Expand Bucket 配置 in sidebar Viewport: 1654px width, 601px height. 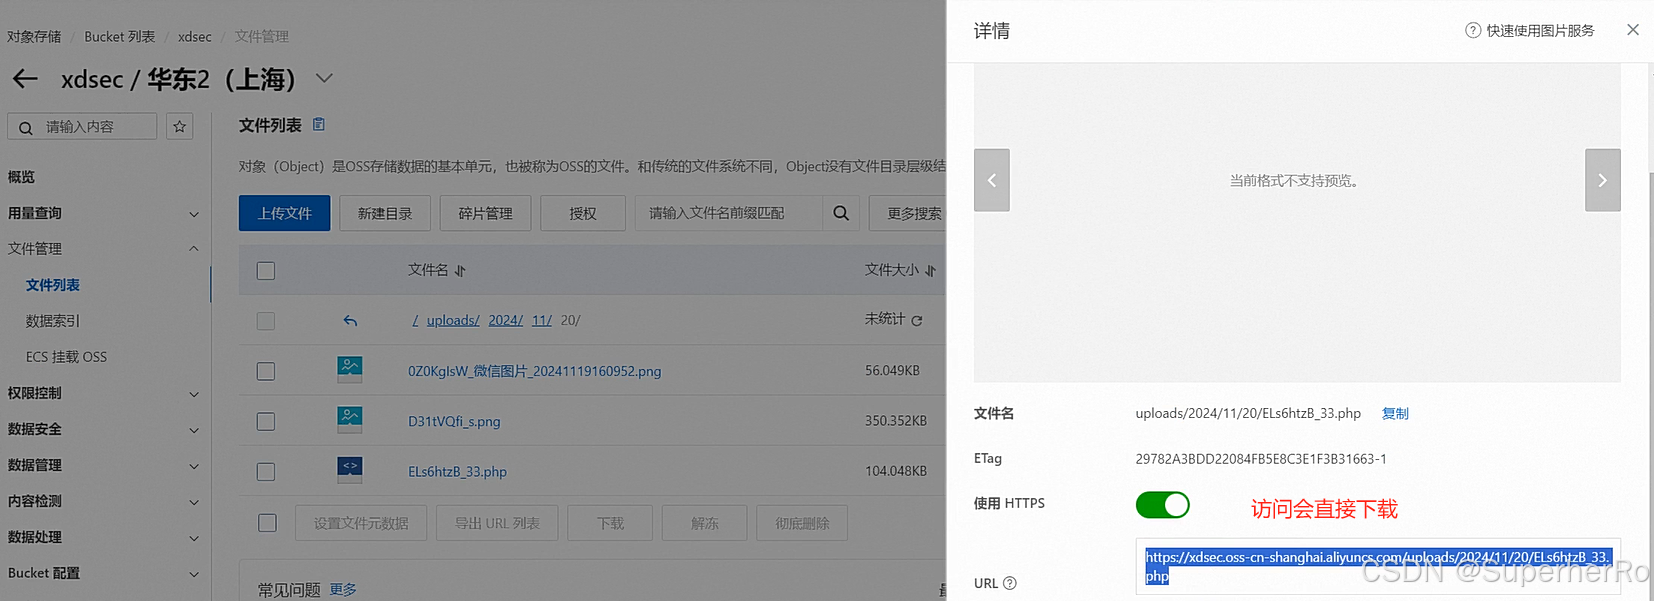(x=194, y=574)
